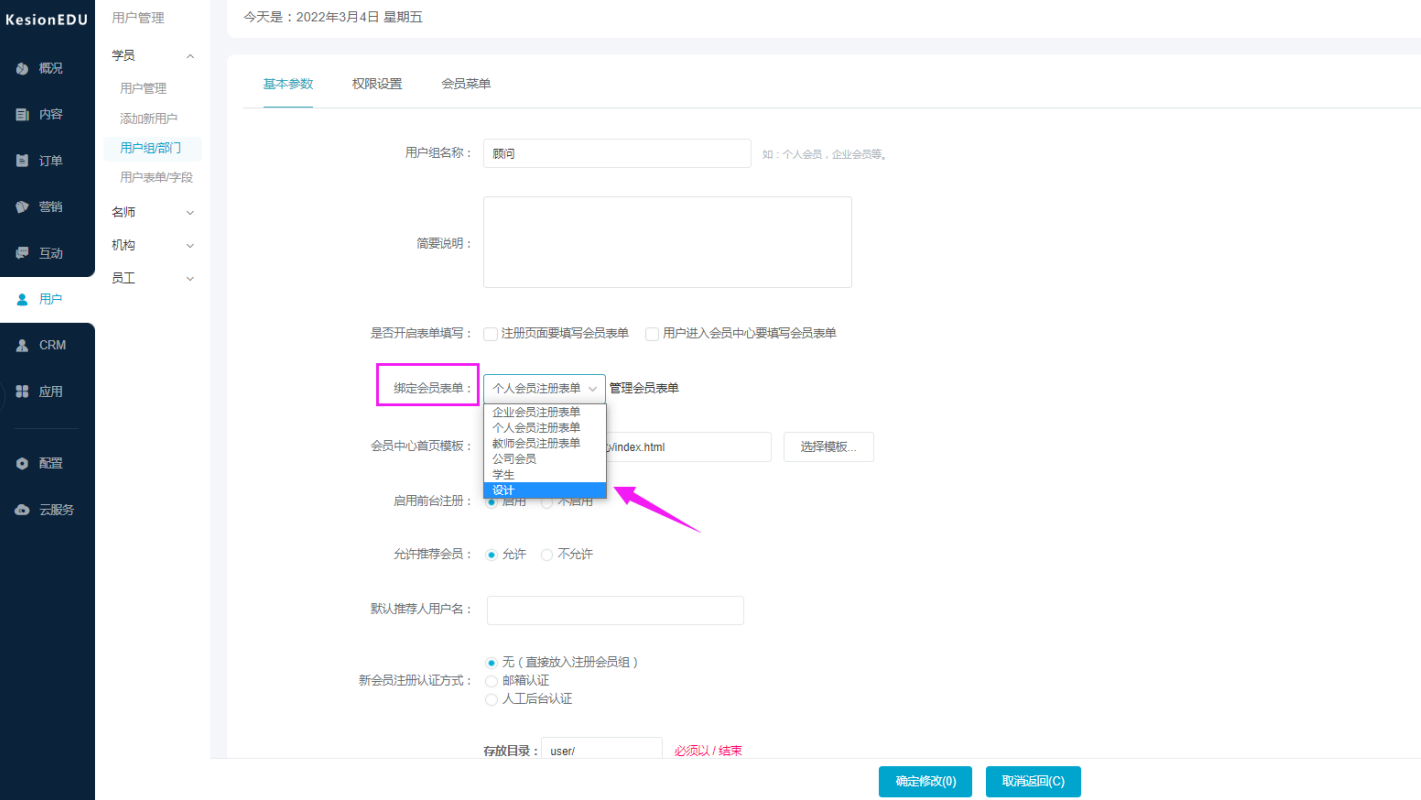Image resolution: width=1421 pixels, height=800 pixels.
Task: Choose 设计 from dropdown list
Action: click(x=545, y=490)
